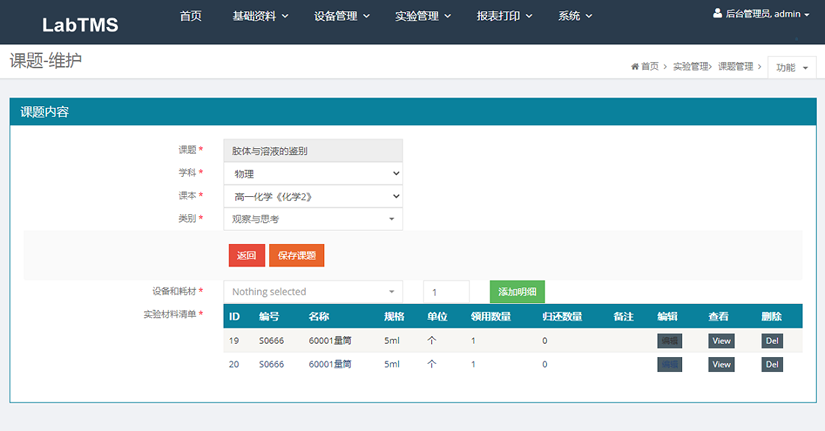Click the 编辑 button for row 19
The height and width of the screenshot is (431, 825).
[x=669, y=340]
